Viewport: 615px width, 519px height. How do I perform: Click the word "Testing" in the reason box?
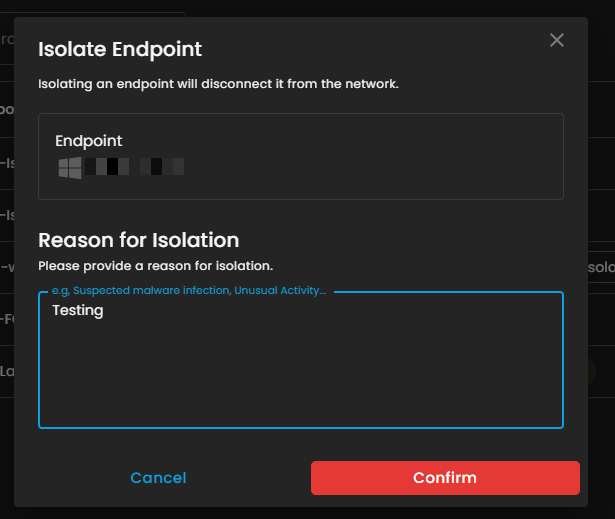[x=78, y=311]
